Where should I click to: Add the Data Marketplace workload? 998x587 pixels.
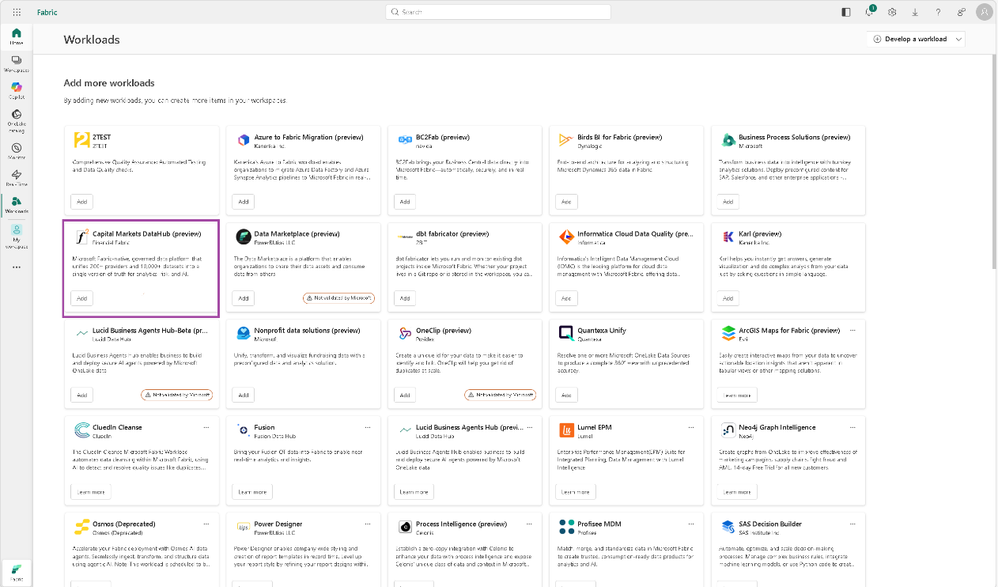[x=243, y=299]
